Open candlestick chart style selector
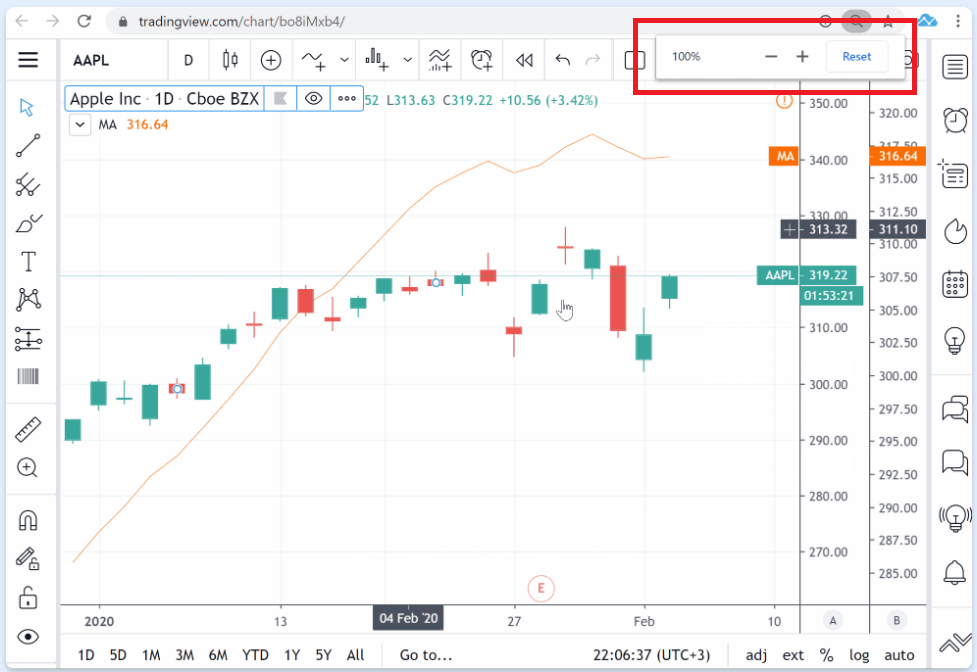The width and height of the screenshot is (977, 672). 230,60
